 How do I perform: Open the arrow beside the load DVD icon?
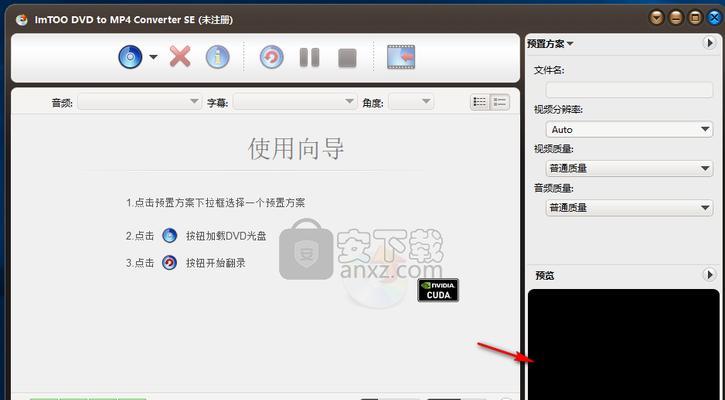point(153,57)
